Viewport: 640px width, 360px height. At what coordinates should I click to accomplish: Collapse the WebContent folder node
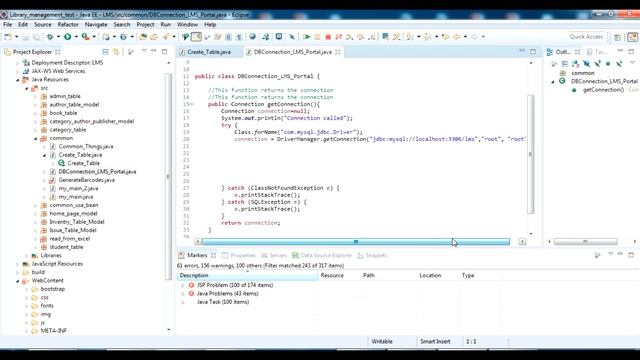[x=18, y=281]
